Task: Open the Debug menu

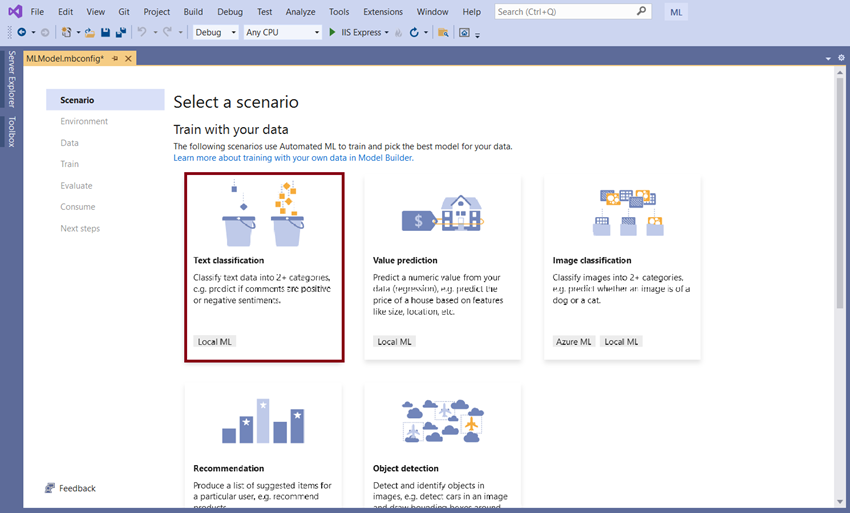Action: pos(230,11)
